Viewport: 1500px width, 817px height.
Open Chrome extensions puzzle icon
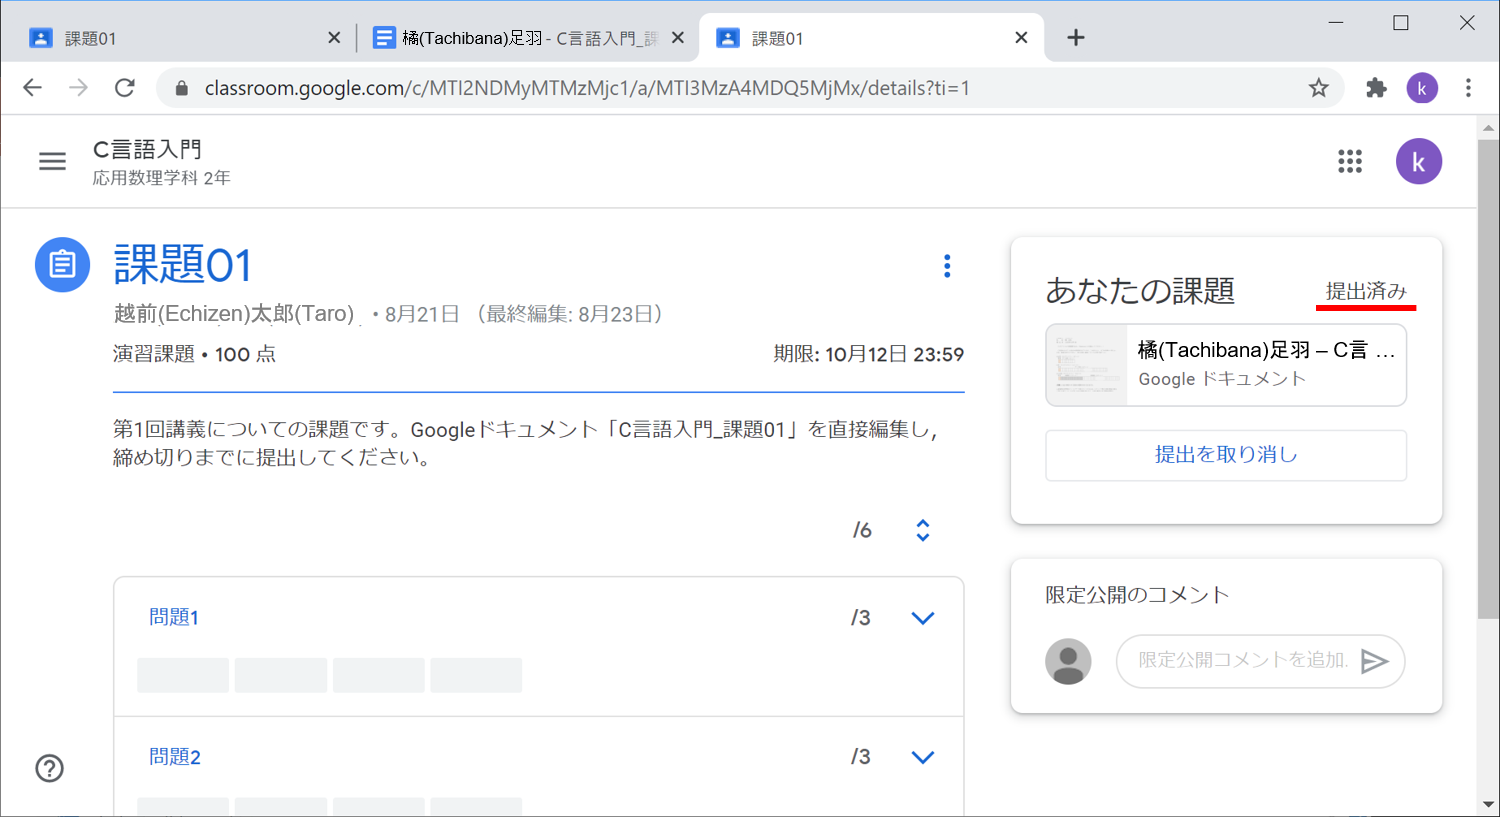pos(1376,88)
